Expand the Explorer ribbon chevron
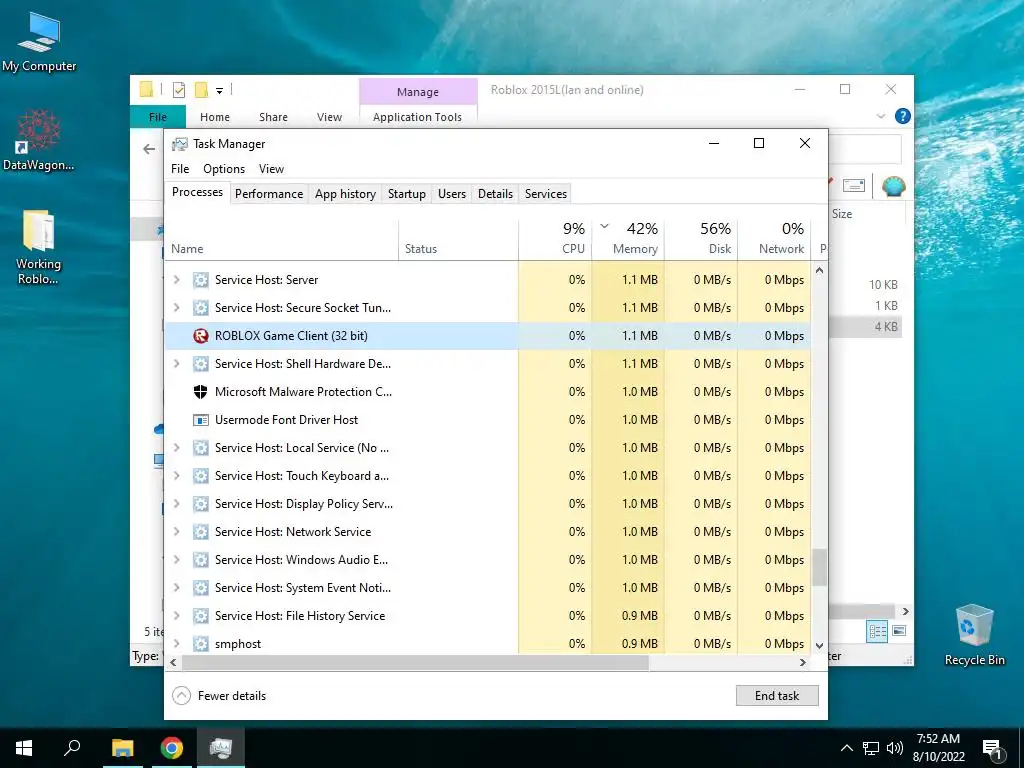The width and height of the screenshot is (1024, 768). [x=881, y=116]
